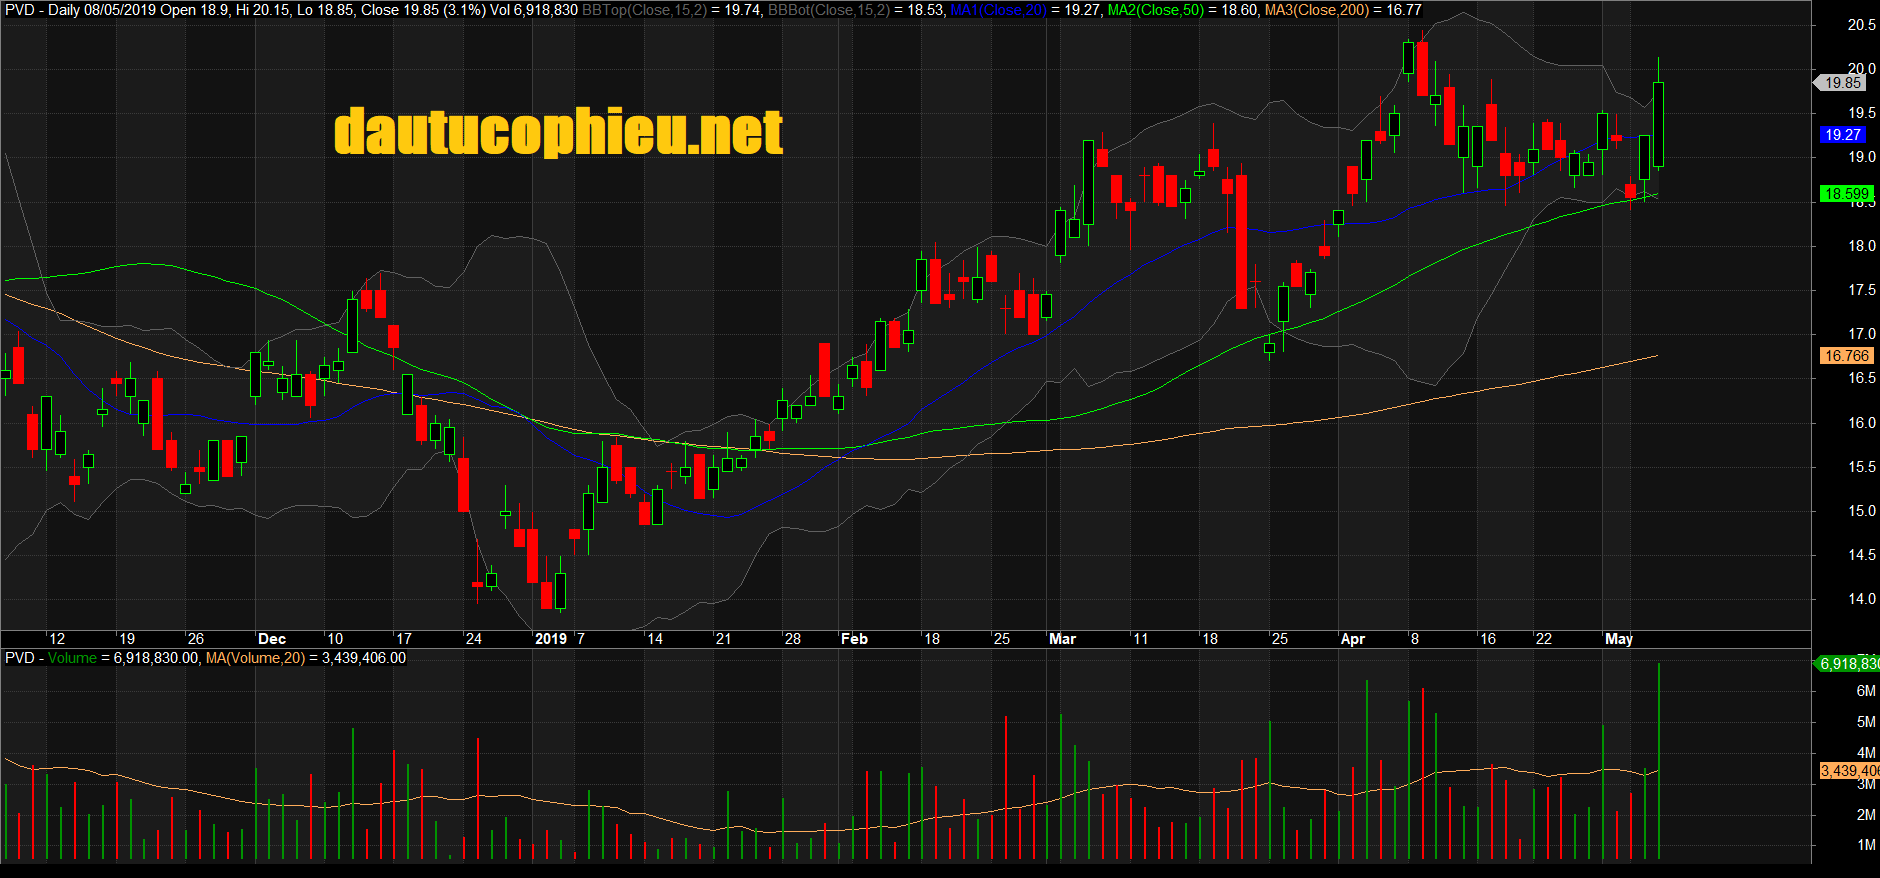
Task: Select the BBTop(Close,15,2) indicator label
Action: click(x=644, y=10)
